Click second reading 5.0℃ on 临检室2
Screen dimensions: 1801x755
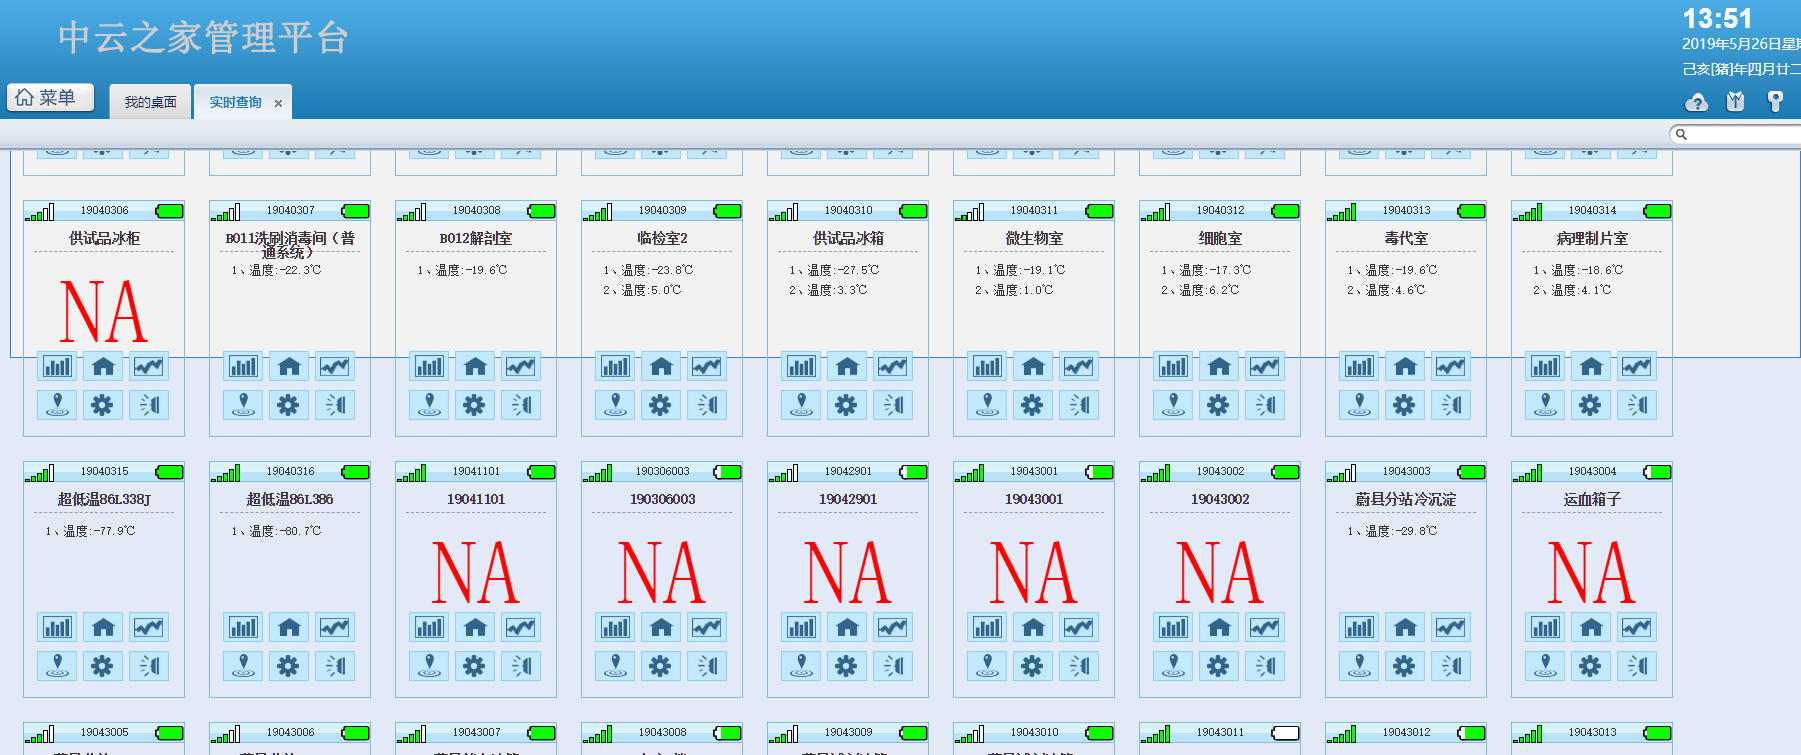point(642,290)
